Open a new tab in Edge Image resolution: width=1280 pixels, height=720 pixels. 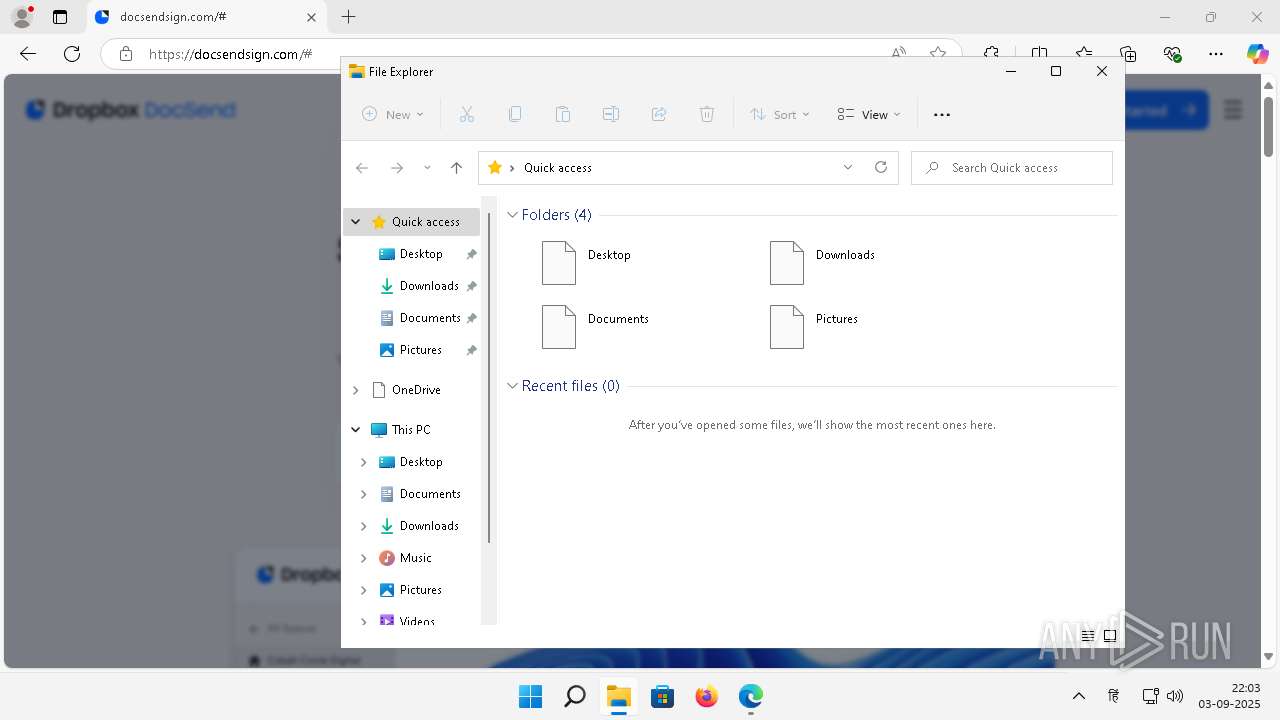[348, 17]
